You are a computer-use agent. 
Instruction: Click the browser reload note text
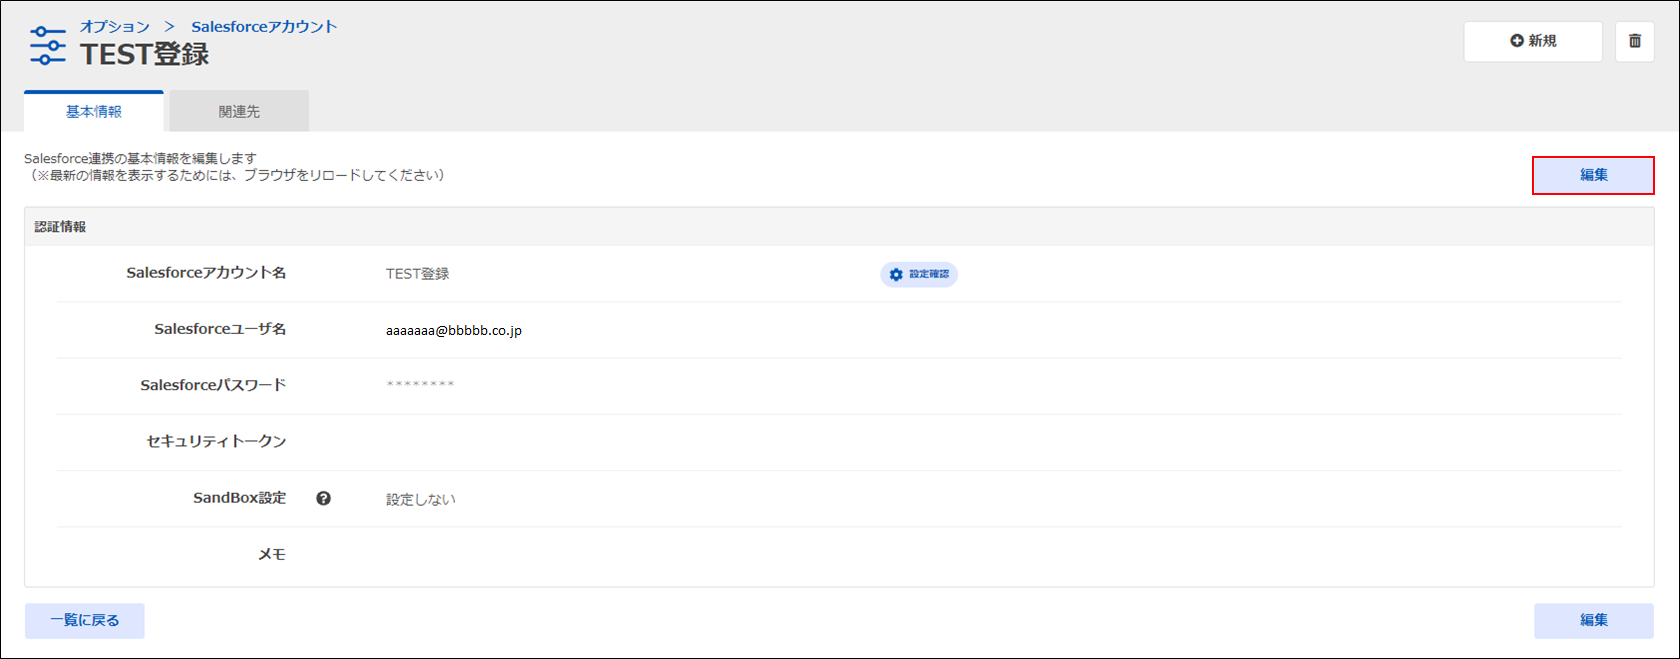[235, 175]
